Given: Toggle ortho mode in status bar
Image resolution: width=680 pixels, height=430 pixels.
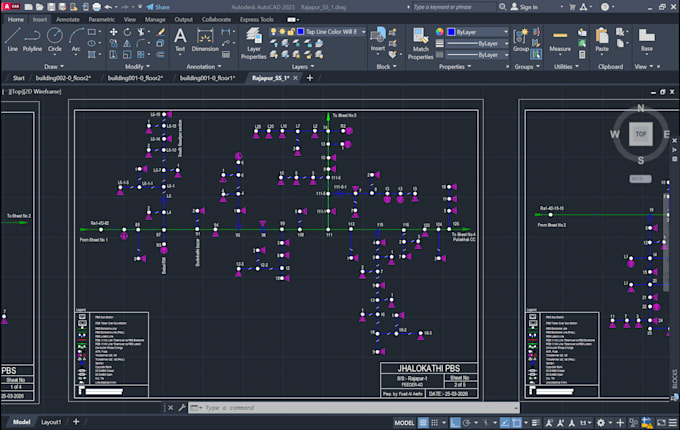Looking at the screenshot, I should [x=455, y=422].
